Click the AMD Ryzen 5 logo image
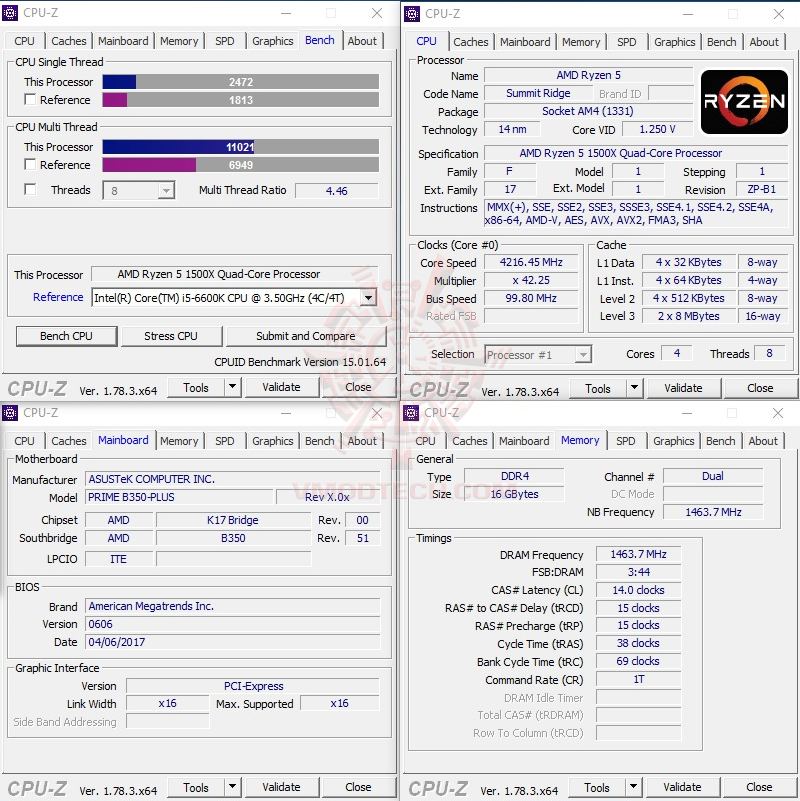This screenshot has width=800, height=801. 744,101
